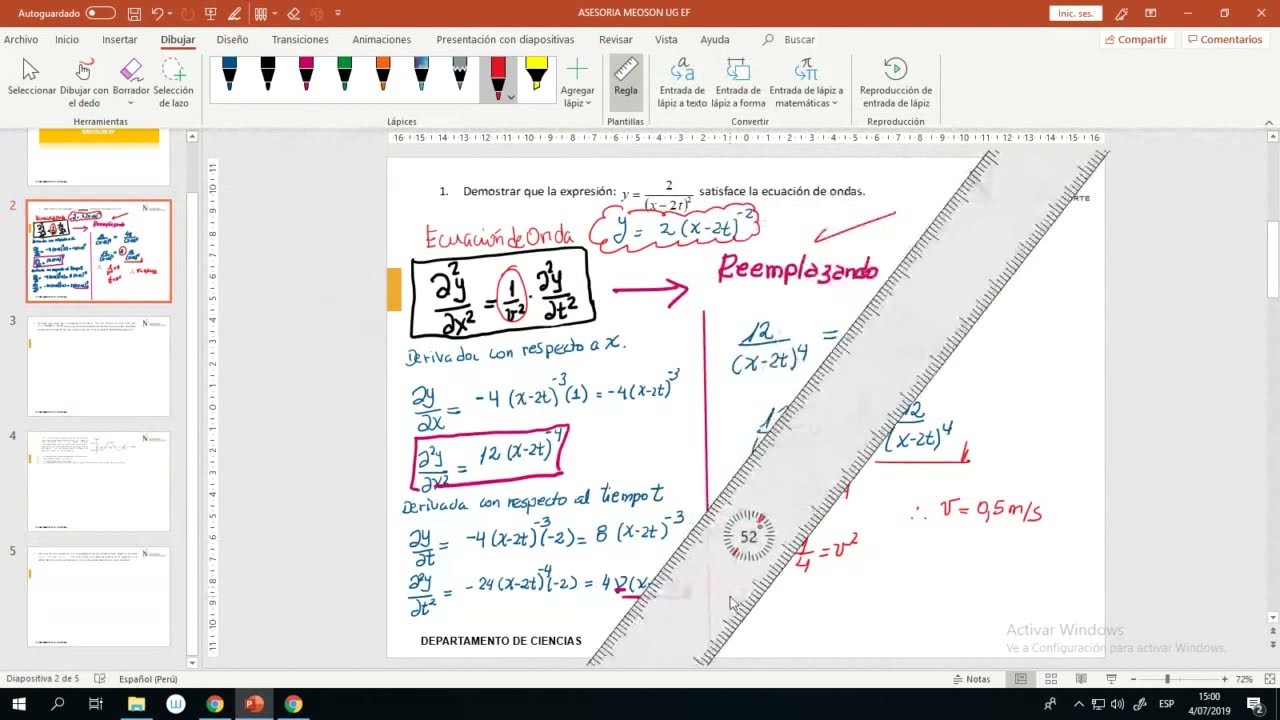
Task: Select the blue pen
Action: pyautogui.click(x=229, y=75)
